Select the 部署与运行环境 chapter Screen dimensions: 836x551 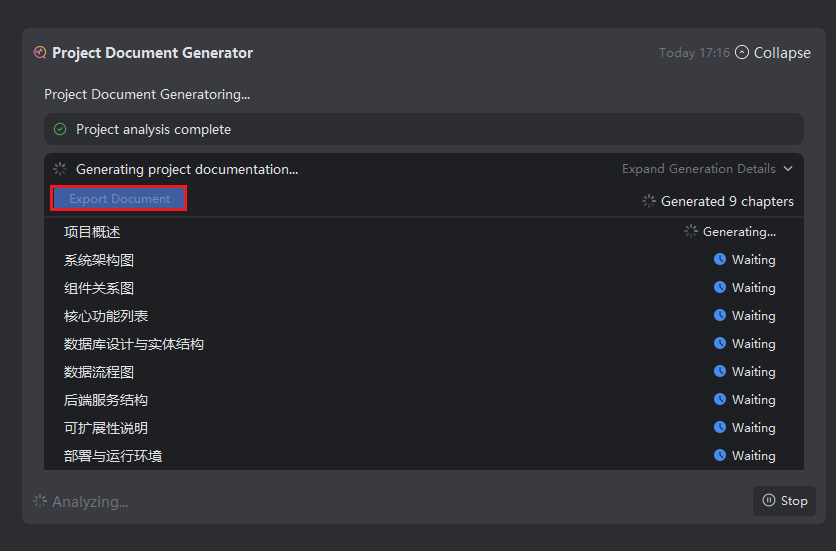113,456
